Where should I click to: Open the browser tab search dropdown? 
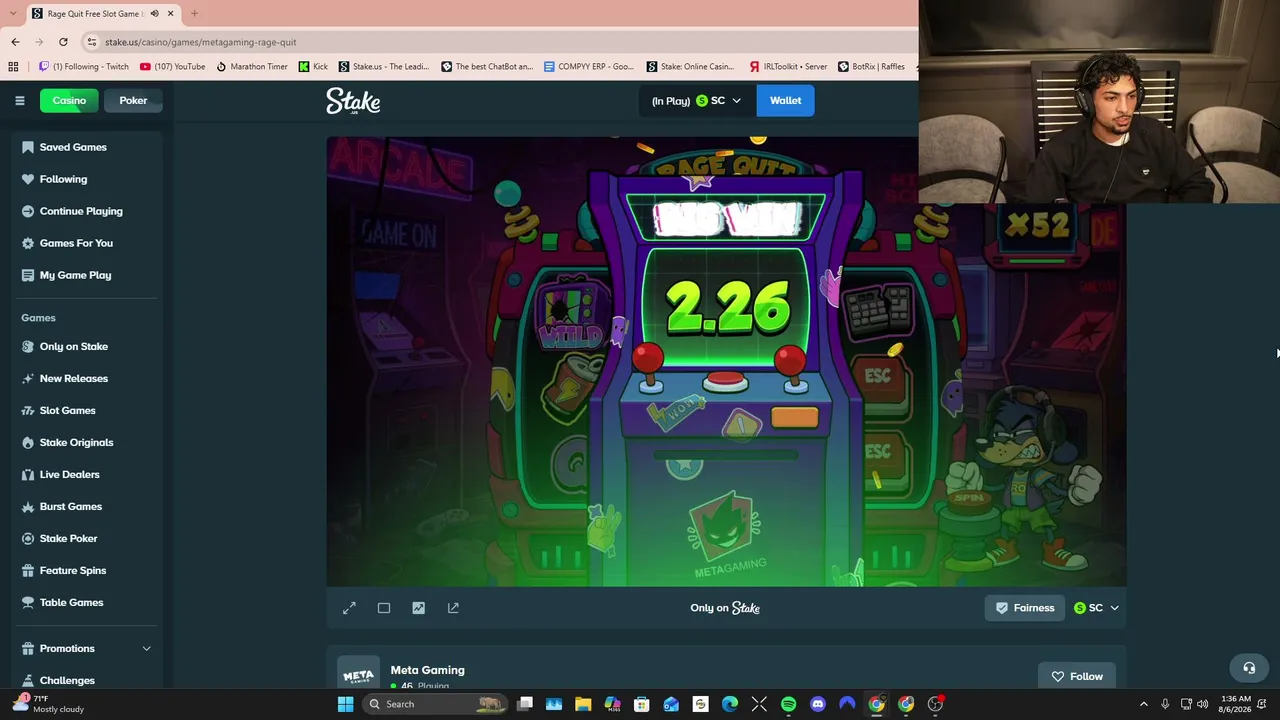pyautogui.click(x=13, y=14)
